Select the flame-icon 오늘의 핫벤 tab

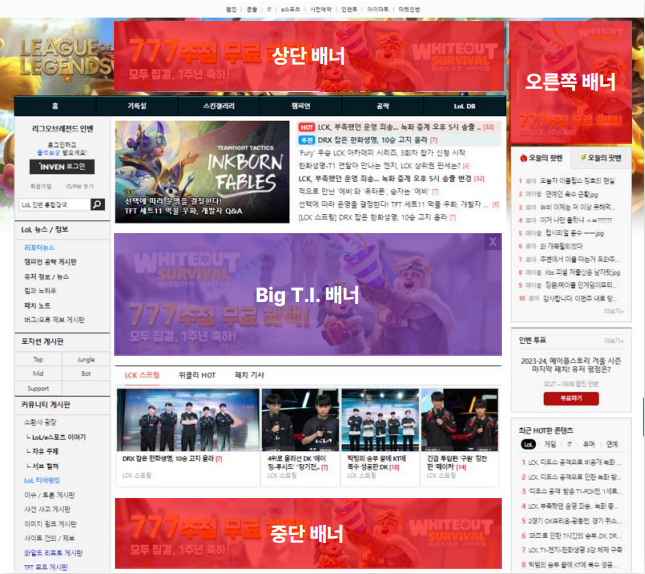[x=541, y=158]
